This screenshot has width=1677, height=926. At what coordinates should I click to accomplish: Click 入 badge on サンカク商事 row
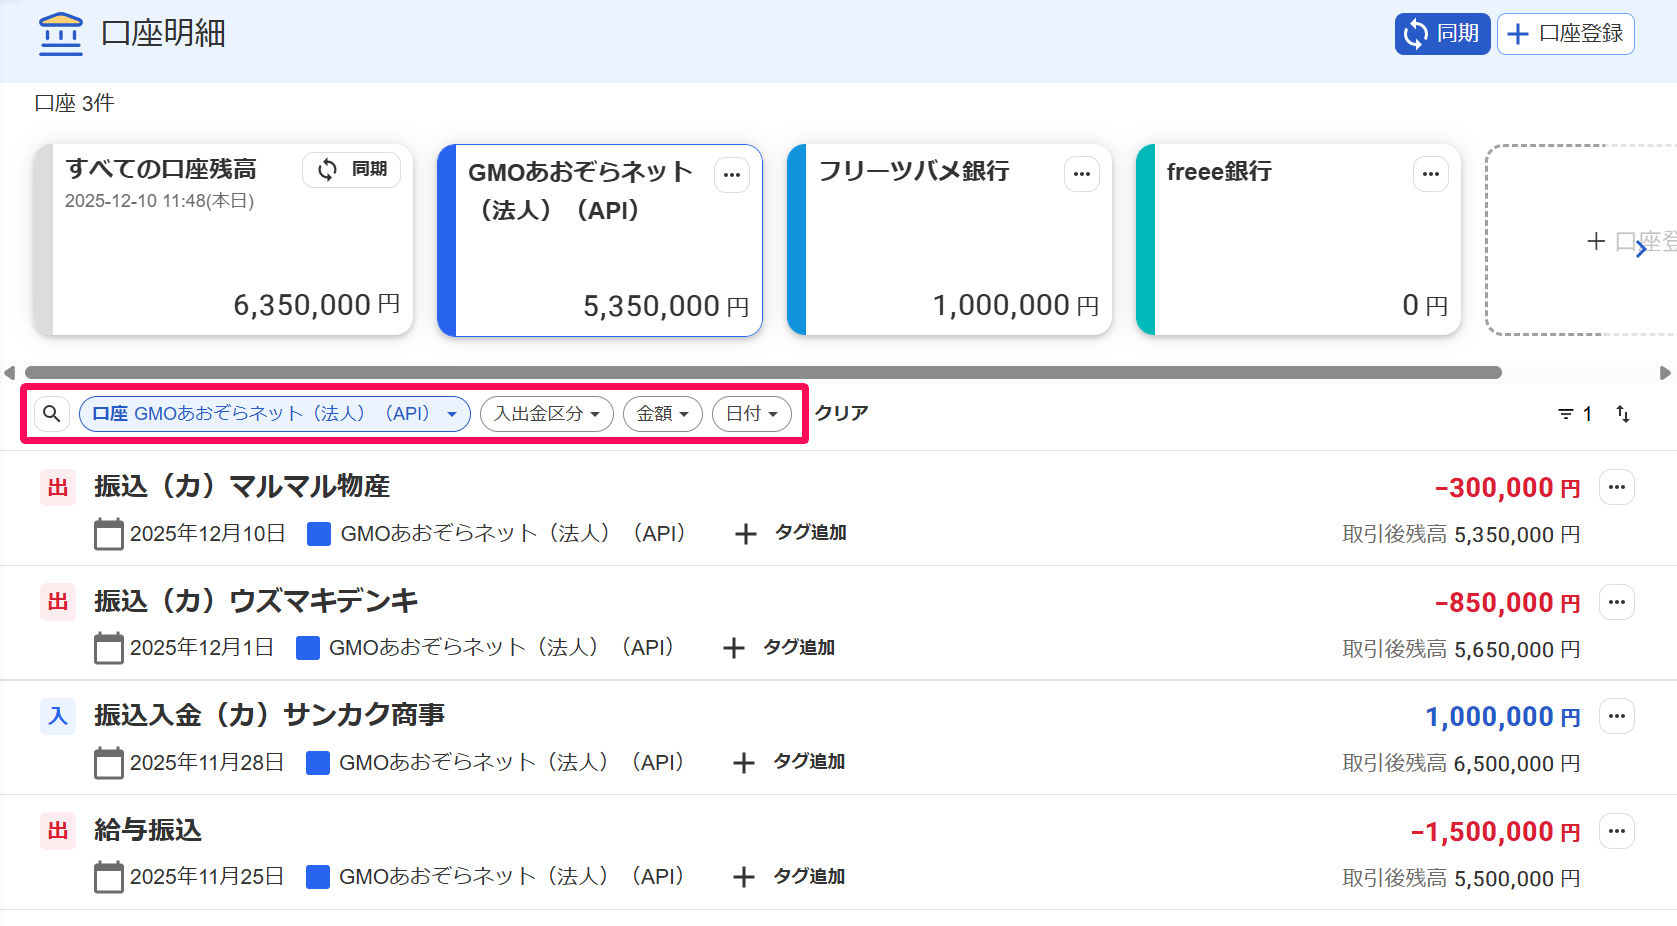(58, 717)
